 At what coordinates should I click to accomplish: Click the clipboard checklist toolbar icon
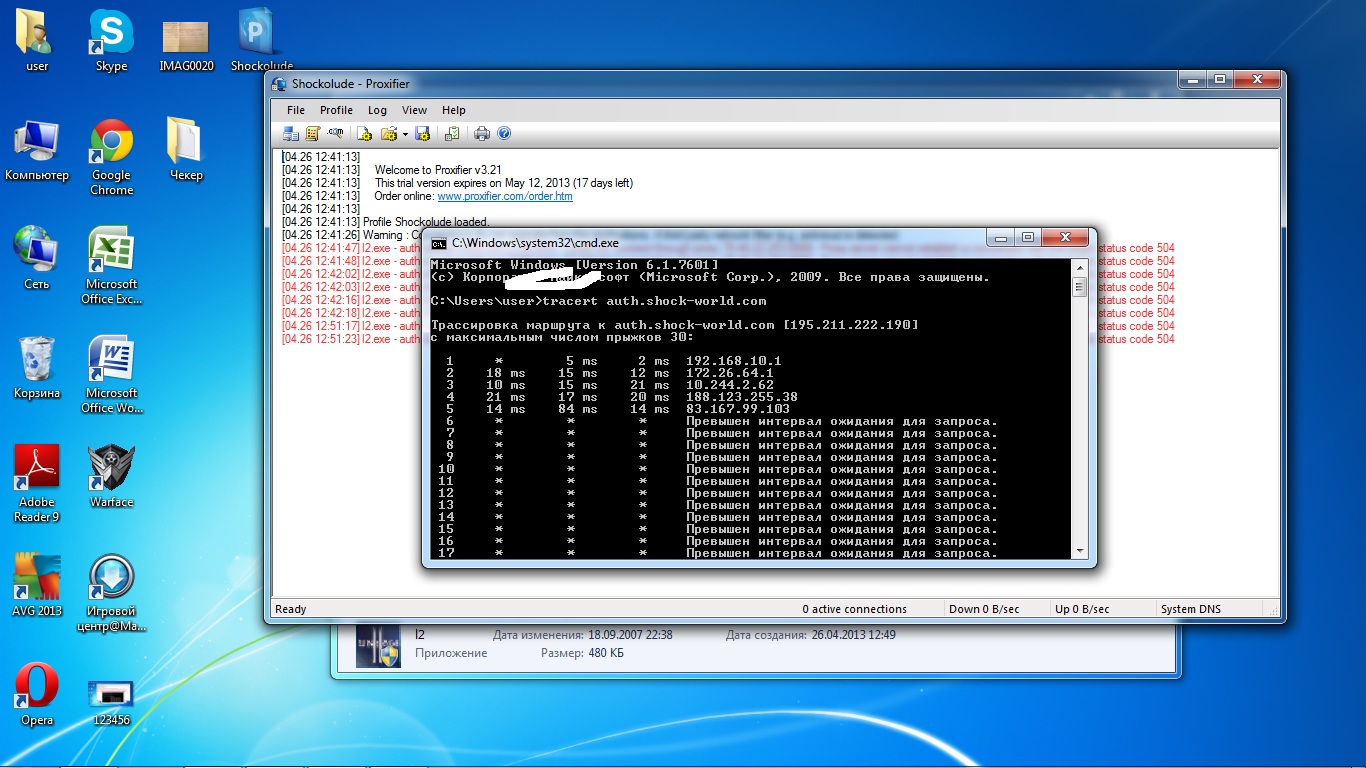[x=452, y=134]
